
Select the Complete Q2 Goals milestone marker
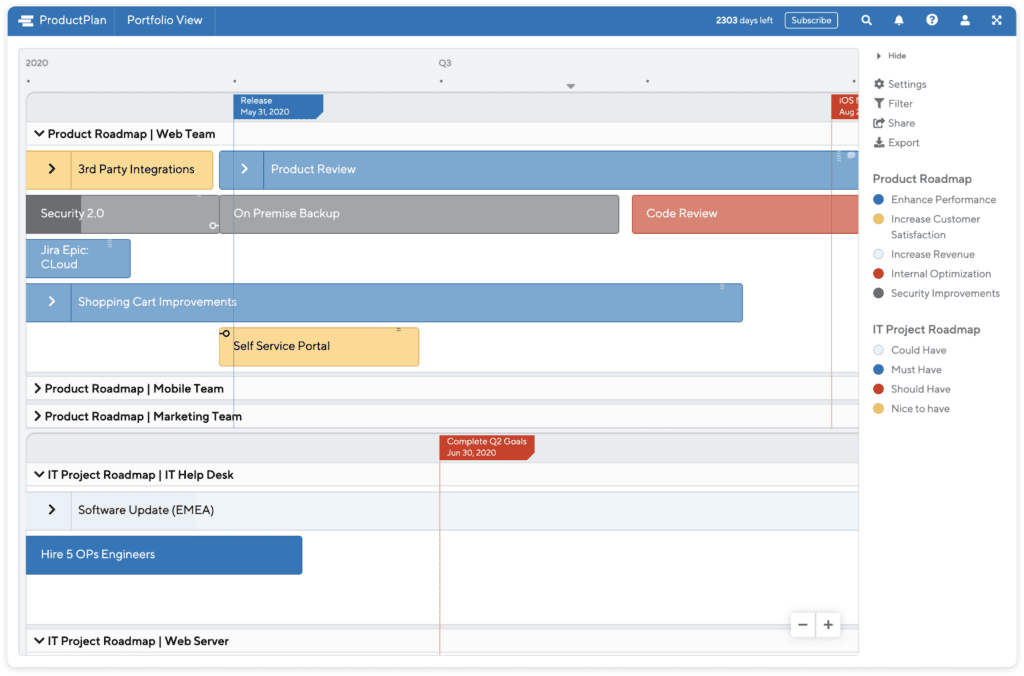(486, 447)
